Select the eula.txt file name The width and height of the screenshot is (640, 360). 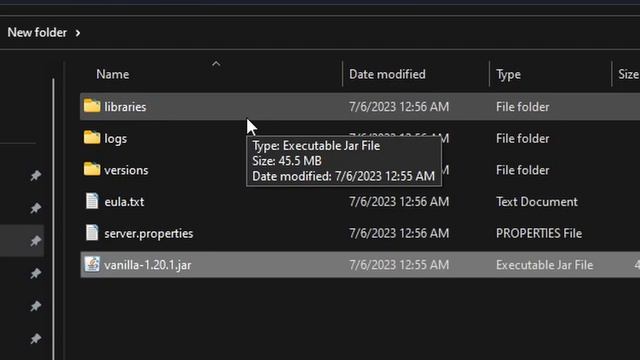(124, 202)
